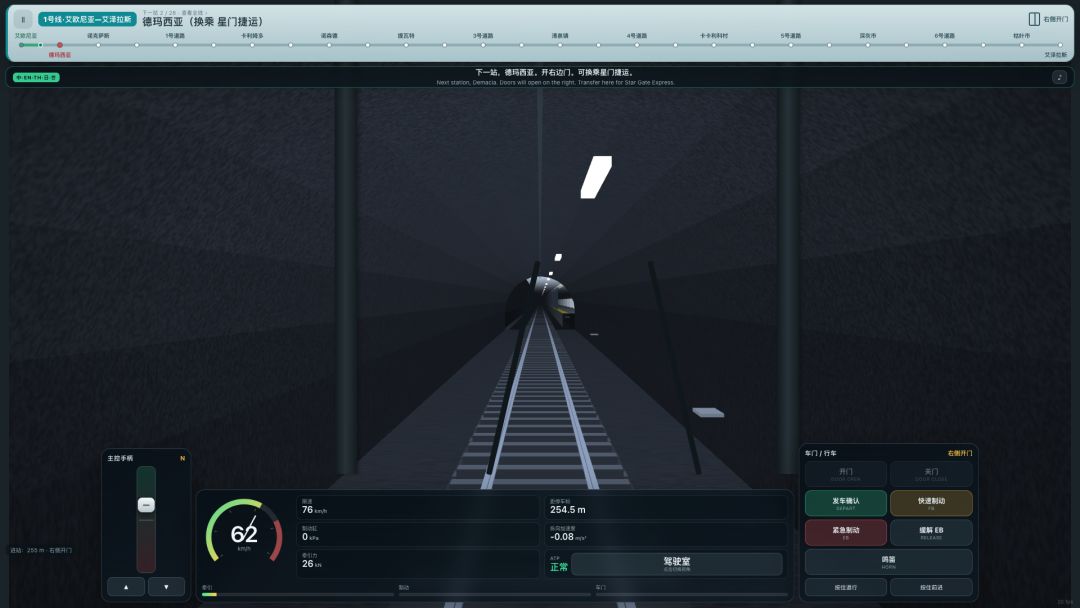This screenshot has width=1080, height=608.
Task: Click the 车门 door progress bar
Action: 692,594
